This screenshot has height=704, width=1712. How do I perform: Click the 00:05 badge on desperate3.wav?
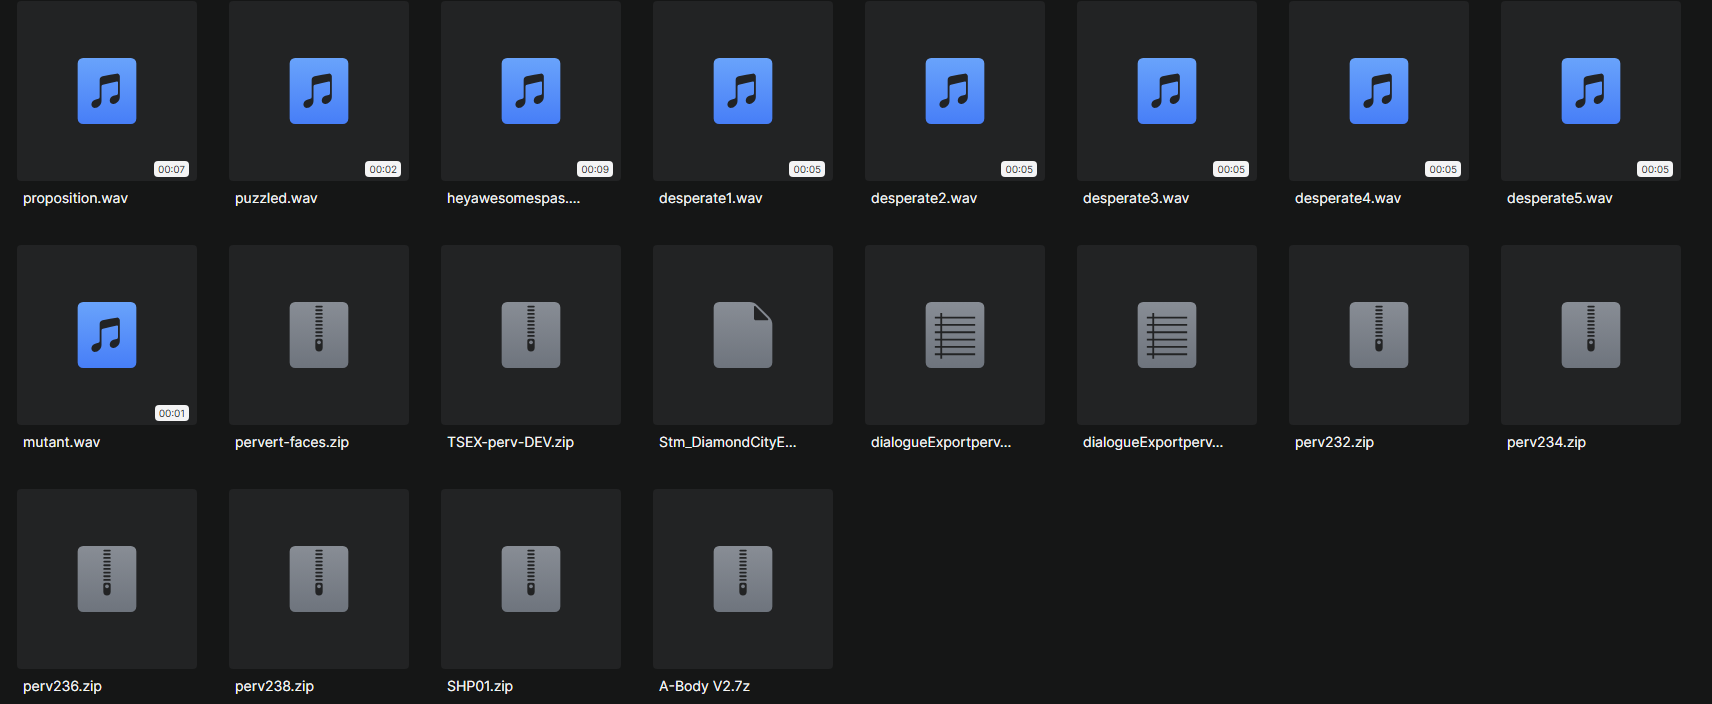[x=1232, y=169]
